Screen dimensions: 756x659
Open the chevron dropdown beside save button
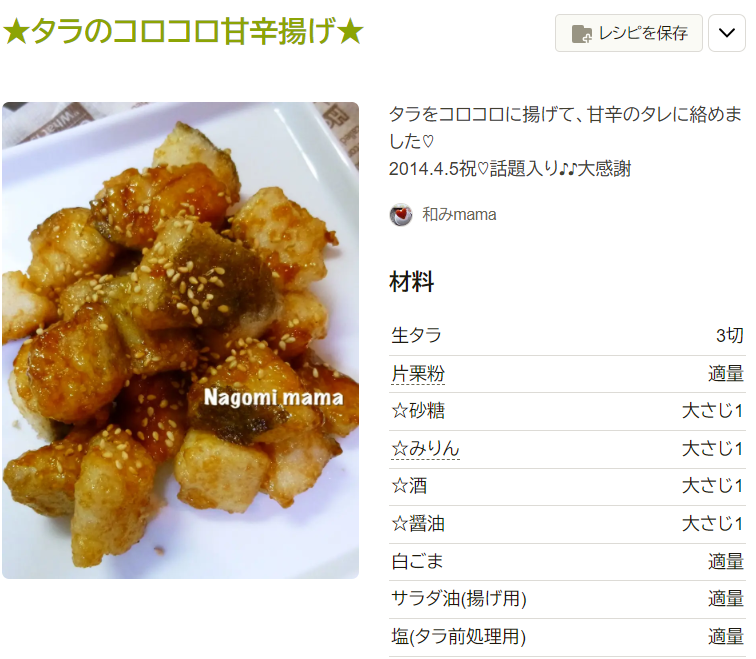pos(727,33)
